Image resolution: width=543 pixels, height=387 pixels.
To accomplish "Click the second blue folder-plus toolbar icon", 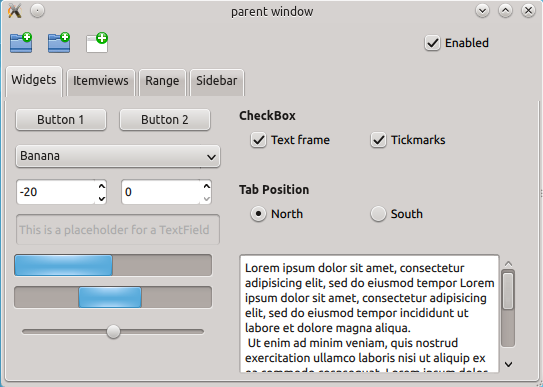I will point(59,43).
